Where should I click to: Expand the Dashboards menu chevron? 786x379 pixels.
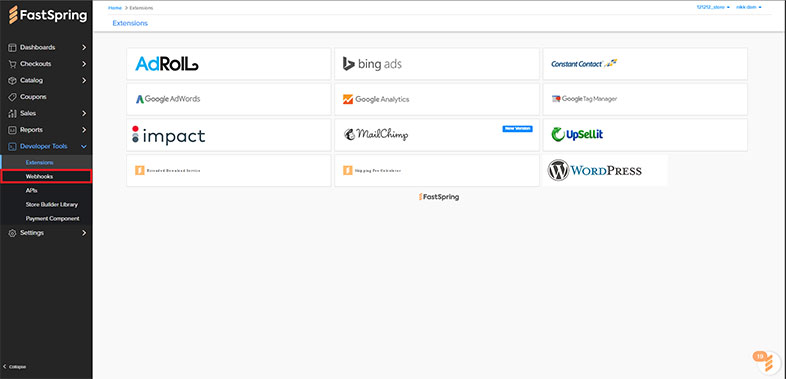[x=84, y=48]
